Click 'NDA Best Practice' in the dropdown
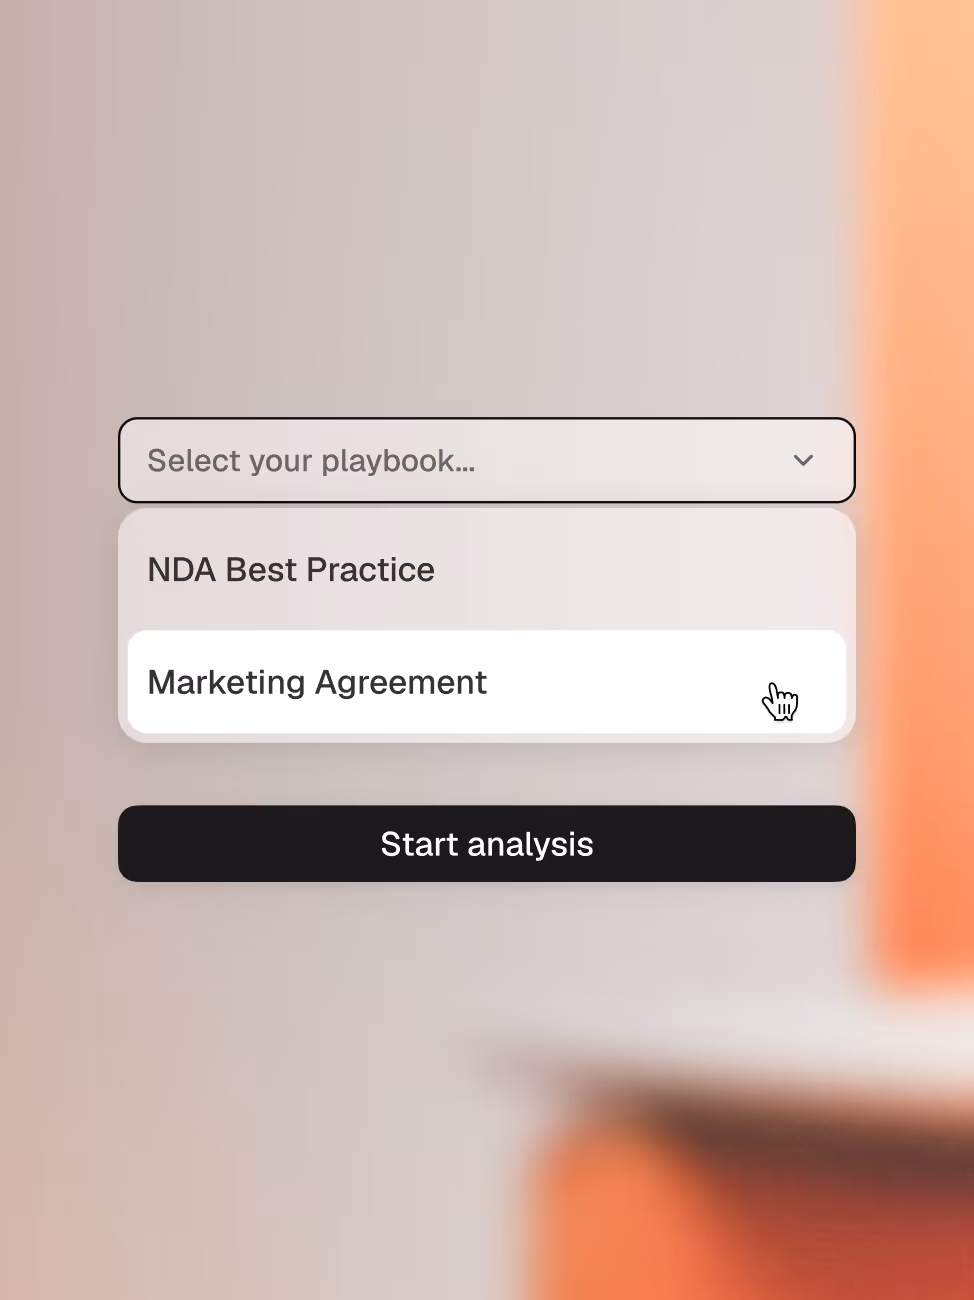Image resolution: width=974 pixels, height=1300 pixels. 291,569
